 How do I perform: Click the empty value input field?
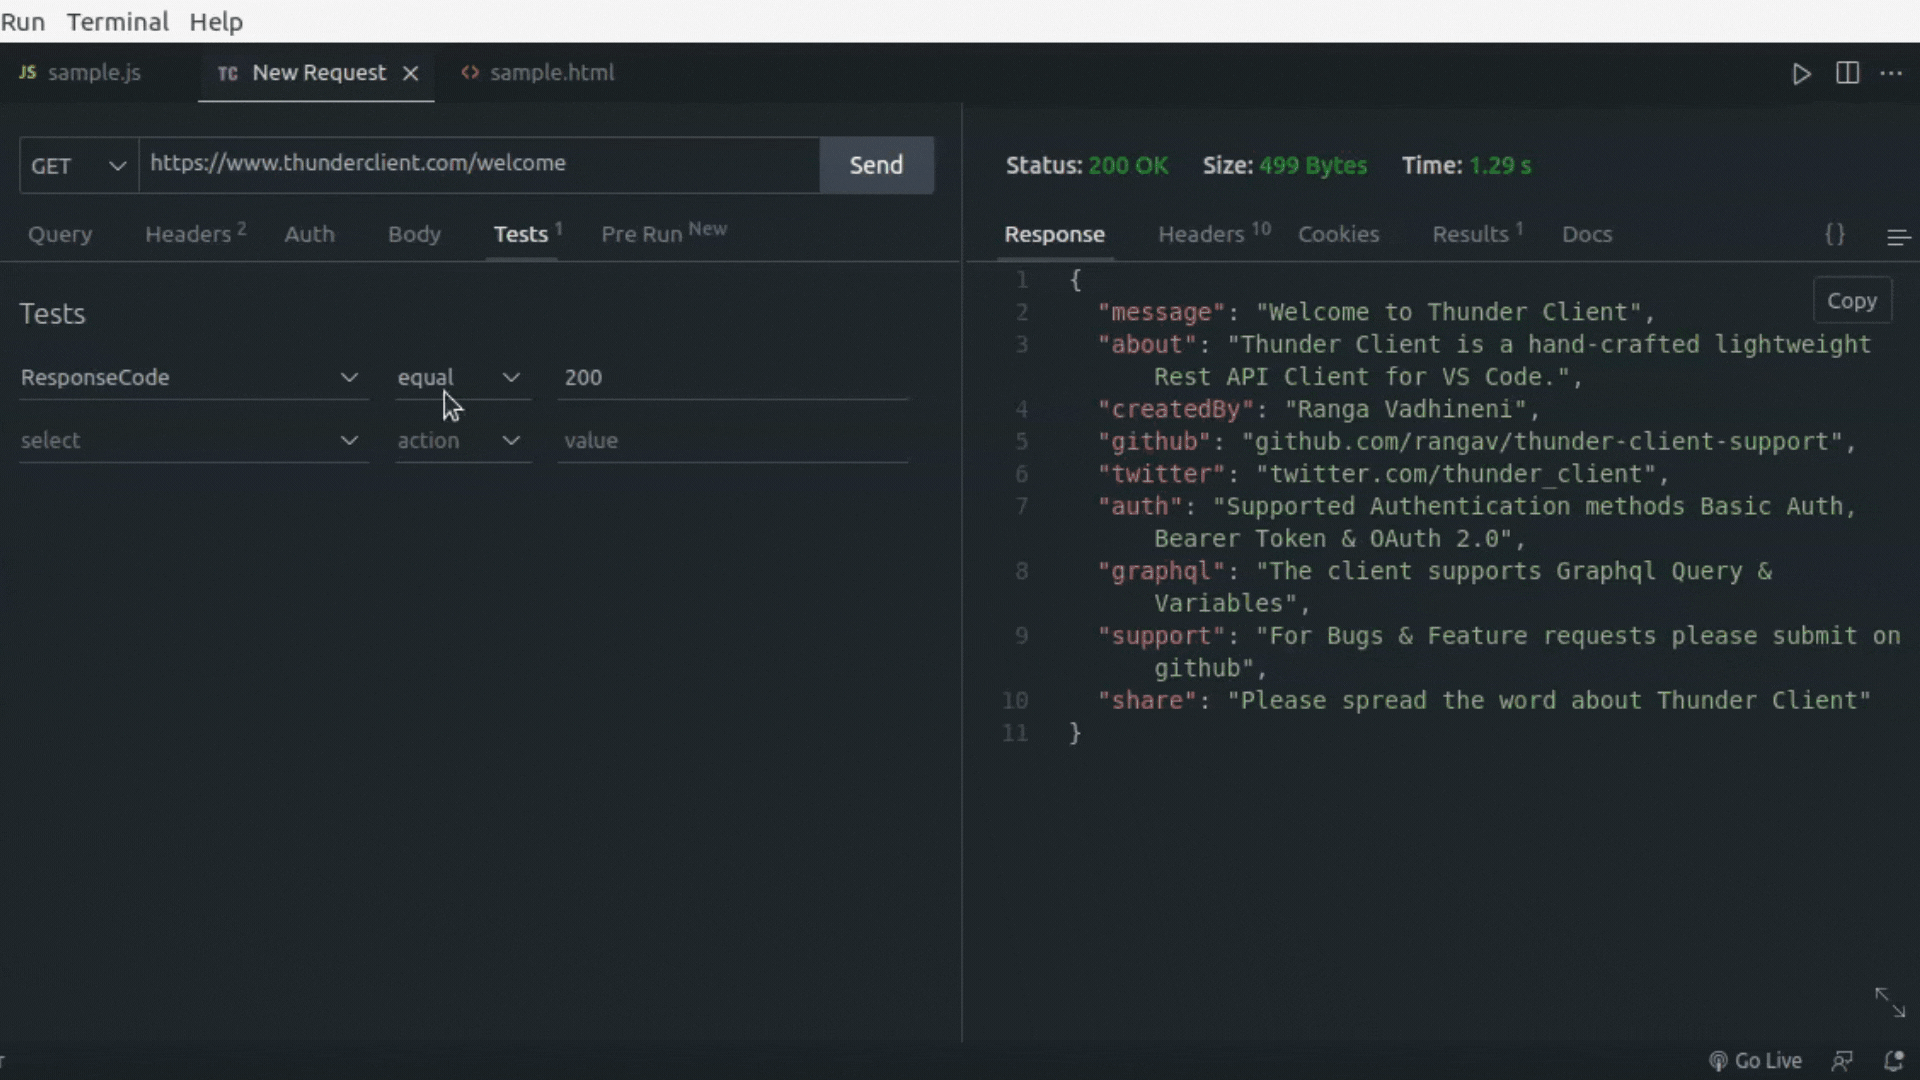[733, 440]
